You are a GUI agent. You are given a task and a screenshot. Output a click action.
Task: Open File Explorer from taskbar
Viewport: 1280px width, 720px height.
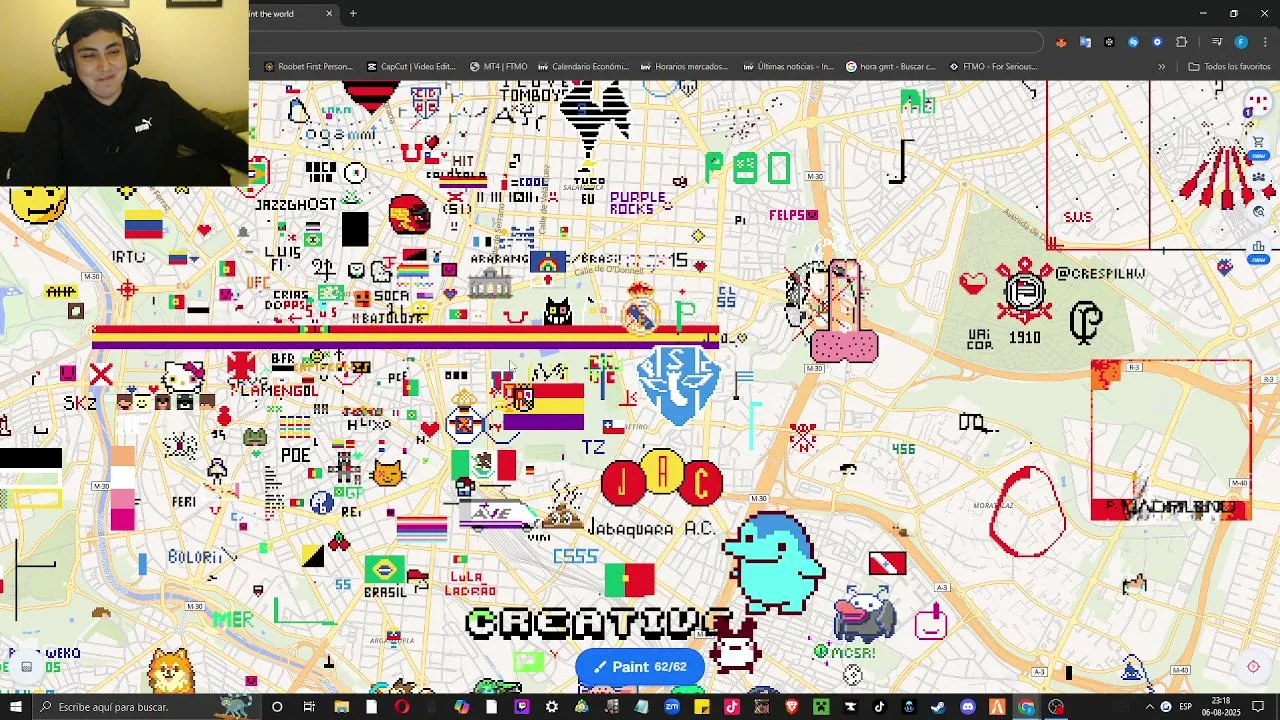coord(341,707)
